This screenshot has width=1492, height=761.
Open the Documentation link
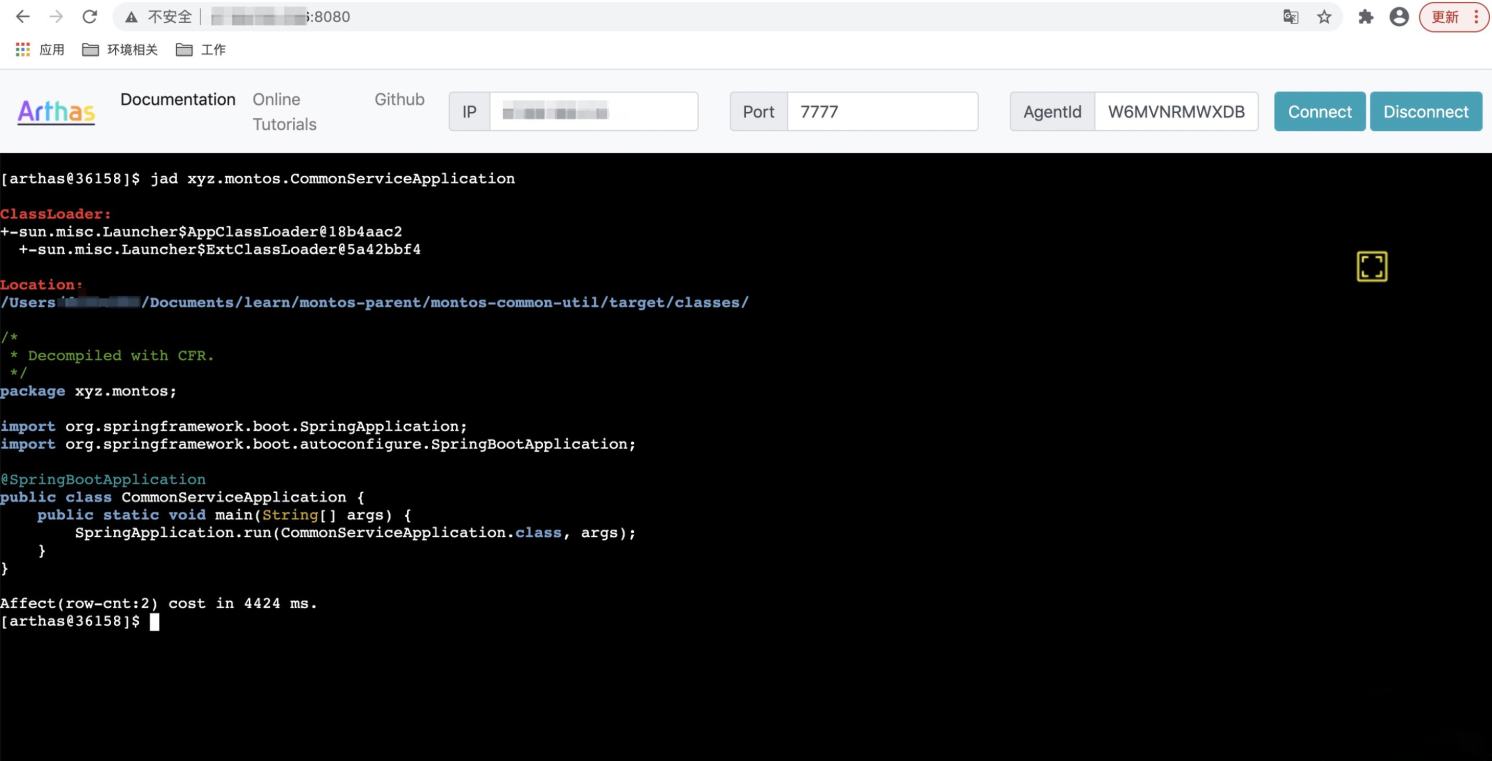(x=178, y=99)
